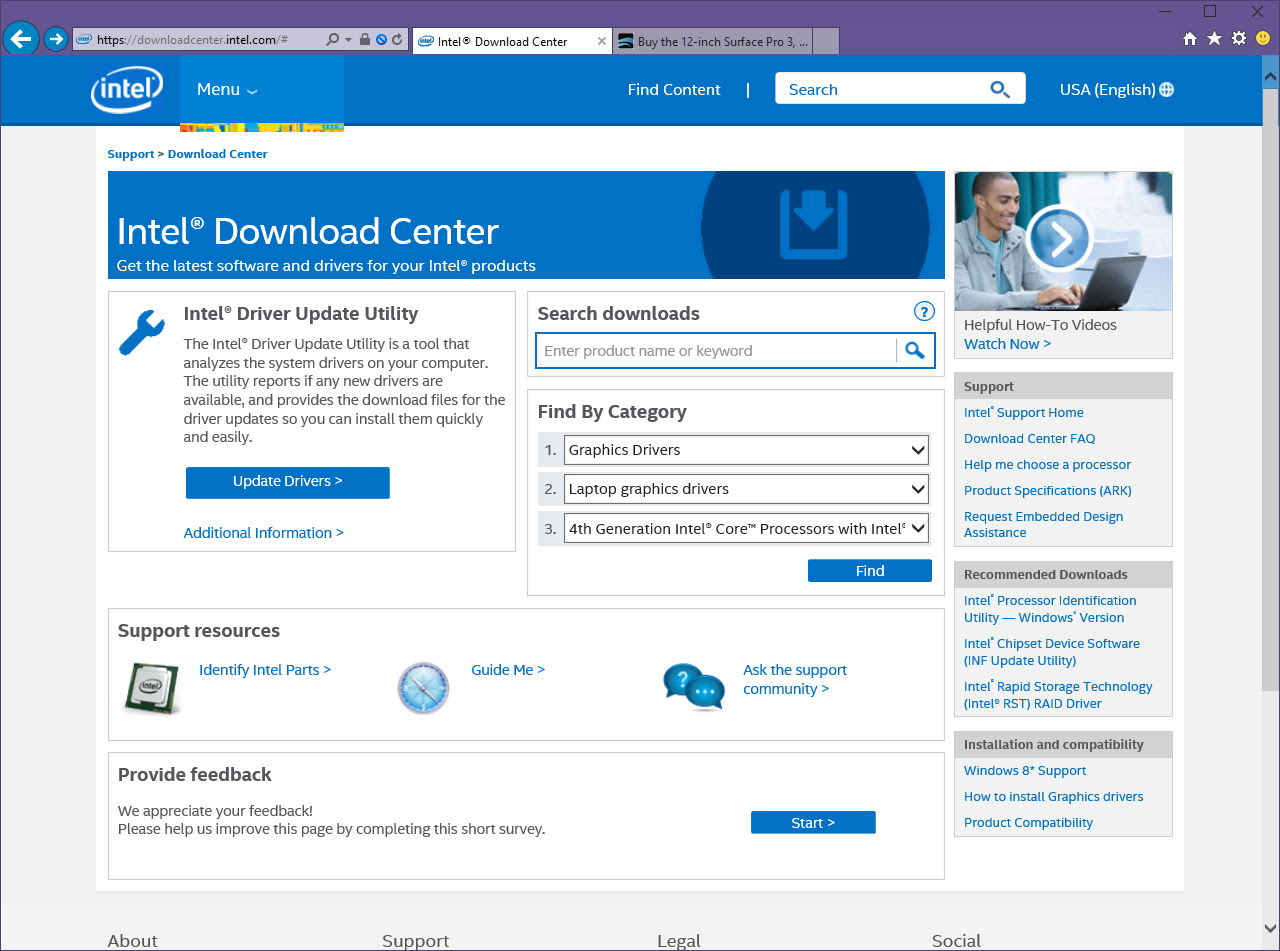Image resolution: width=1280 pixels, height=951 pixels.
Task: Click Find Content in header
Action: [x=674, y=90]
